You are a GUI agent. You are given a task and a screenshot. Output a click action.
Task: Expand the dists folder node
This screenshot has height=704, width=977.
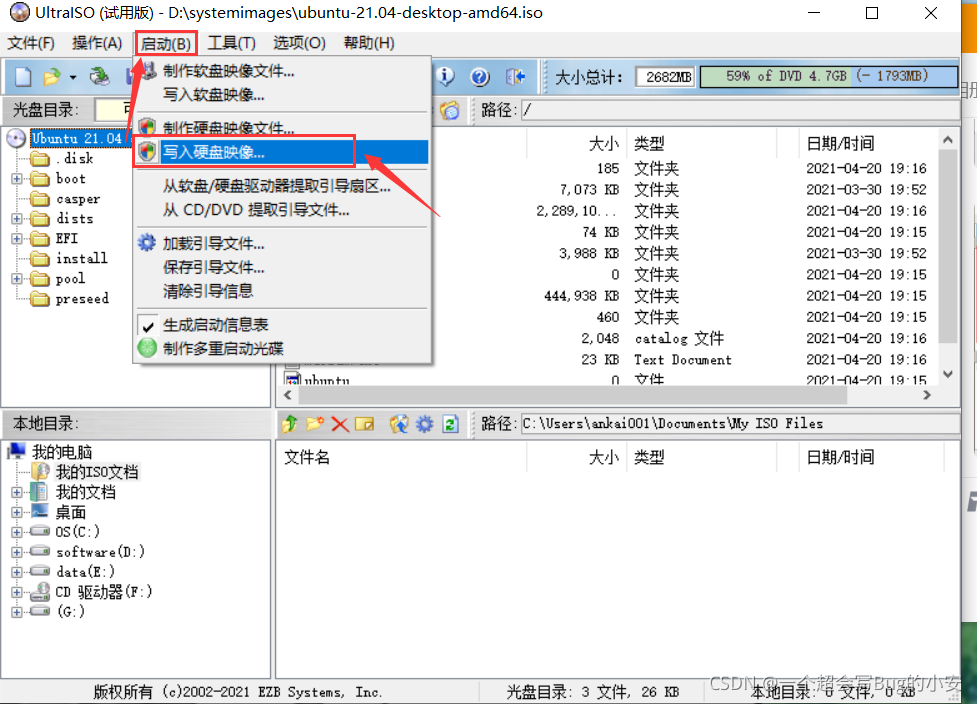pos(17,219)
